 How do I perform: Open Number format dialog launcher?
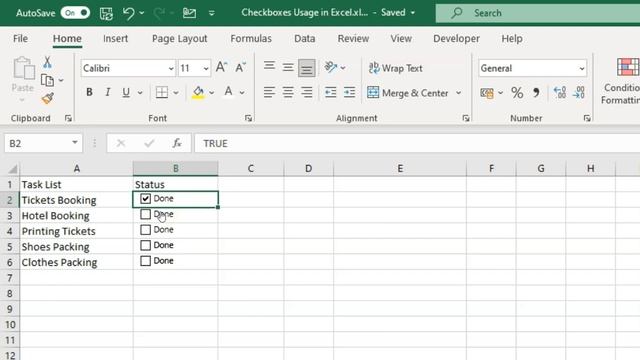coord(587,118)
